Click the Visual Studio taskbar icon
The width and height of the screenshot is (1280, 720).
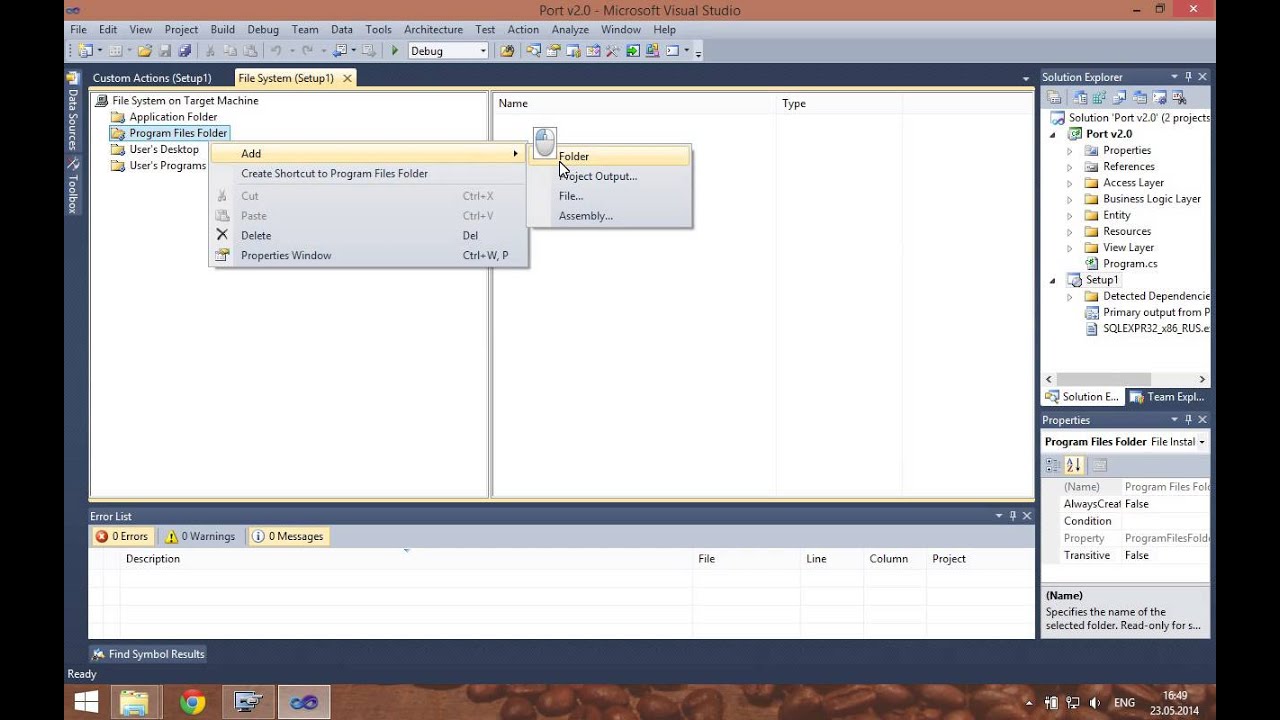point(304,703)
